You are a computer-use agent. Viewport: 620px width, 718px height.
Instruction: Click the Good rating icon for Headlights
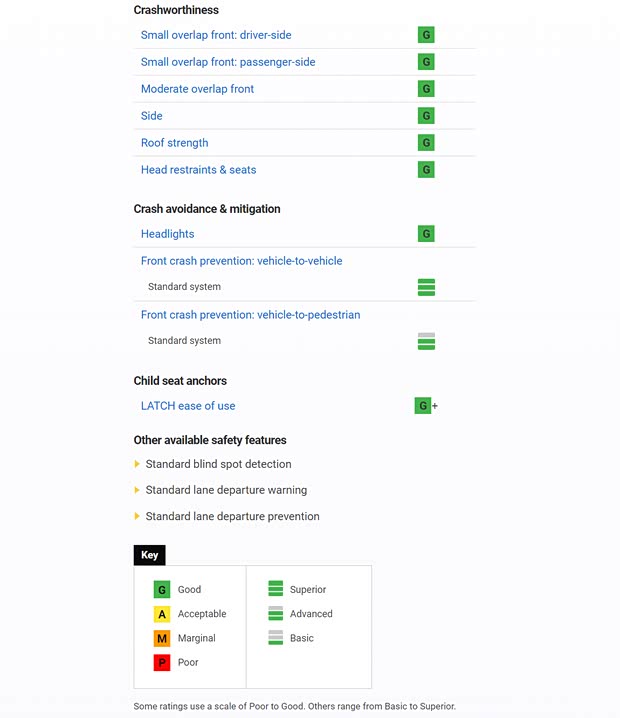[x=426, y=234]
